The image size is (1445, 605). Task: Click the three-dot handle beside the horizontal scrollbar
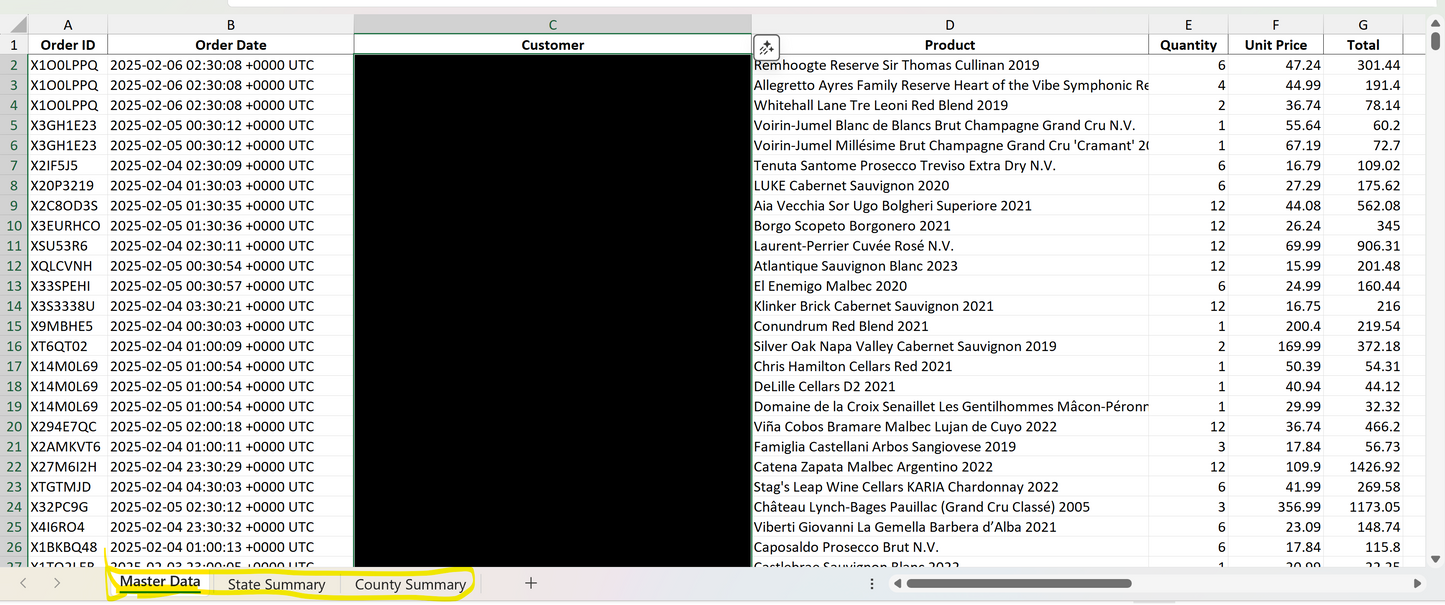[x=872, y=583]
